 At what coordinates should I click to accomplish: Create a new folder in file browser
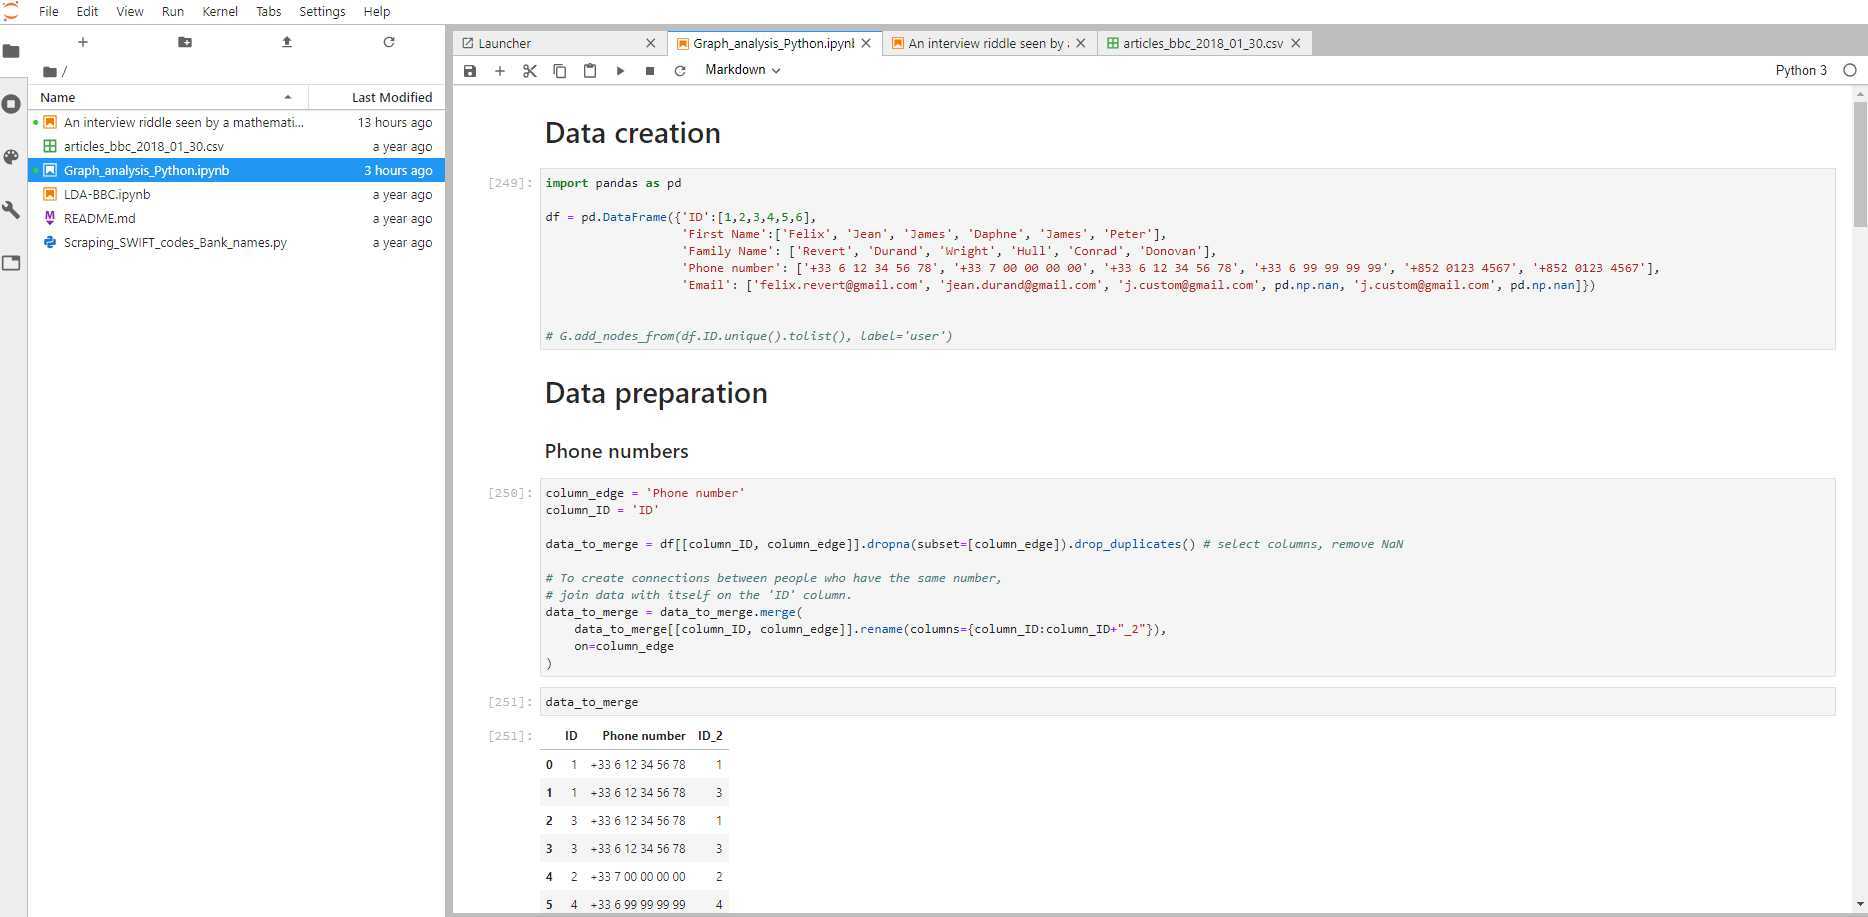[x=185, y=42]
